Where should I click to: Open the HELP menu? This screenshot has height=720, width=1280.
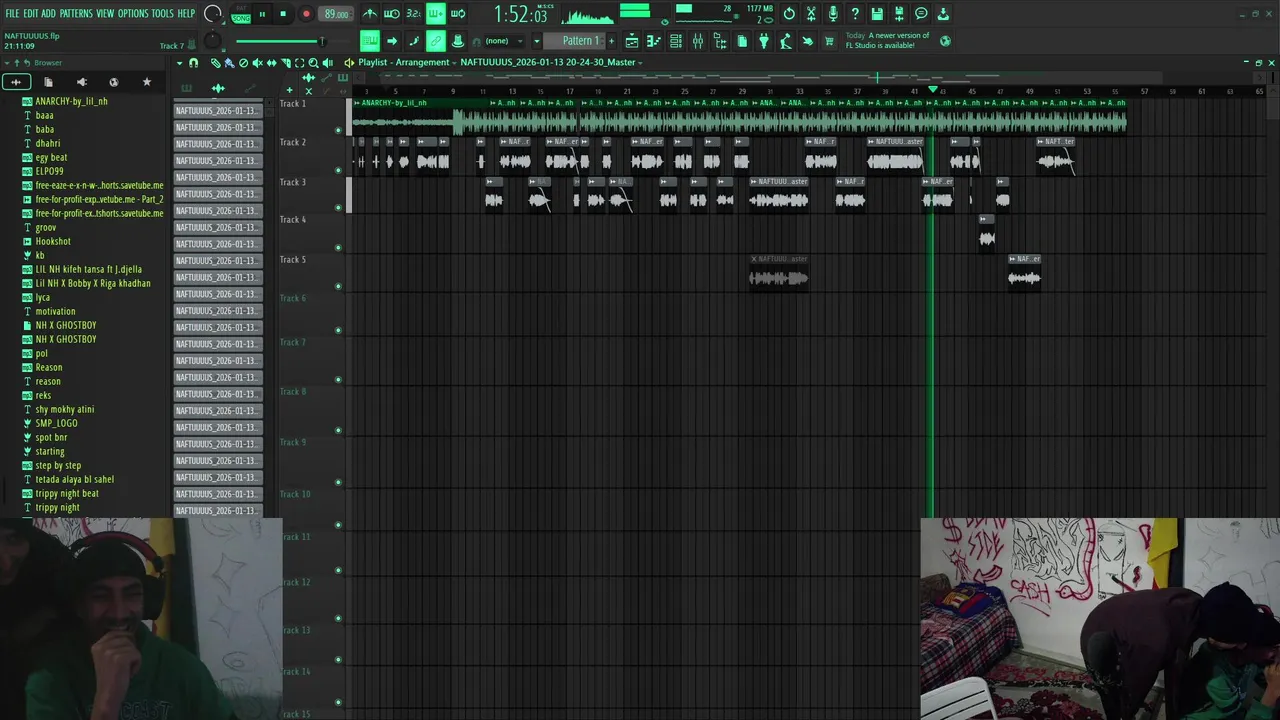pos(186,13)
